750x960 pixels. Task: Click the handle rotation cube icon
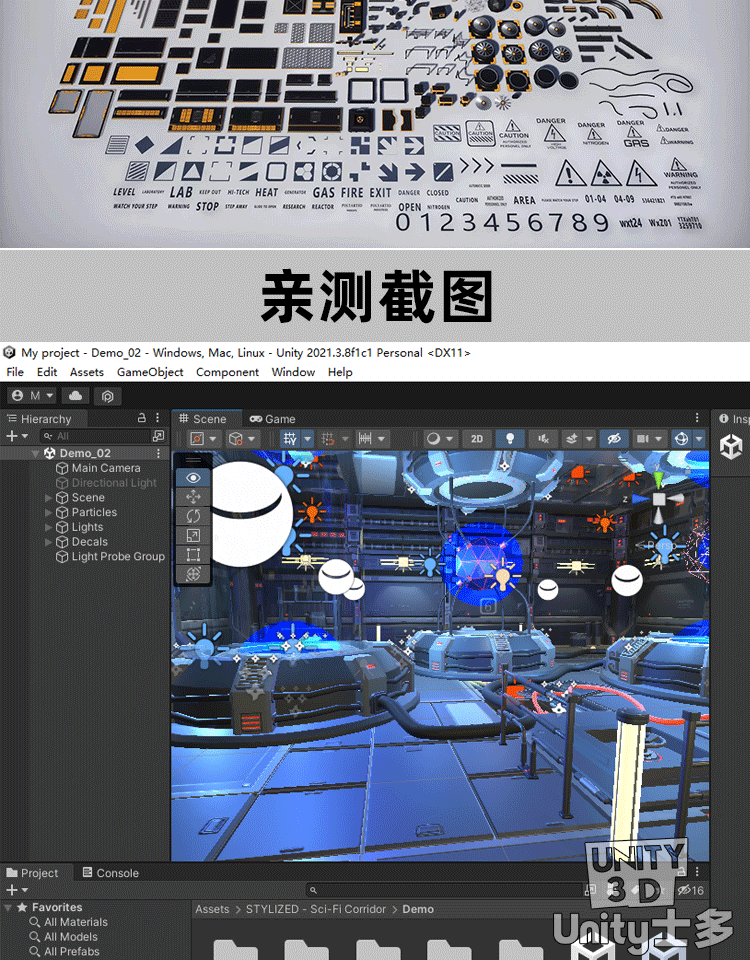235,438
